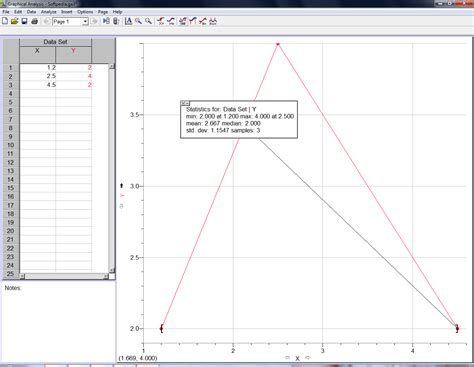The width and height of the screenshot is (474, 367).
Task: Select row header 3 in the table
Action: (x=11, y=85)
